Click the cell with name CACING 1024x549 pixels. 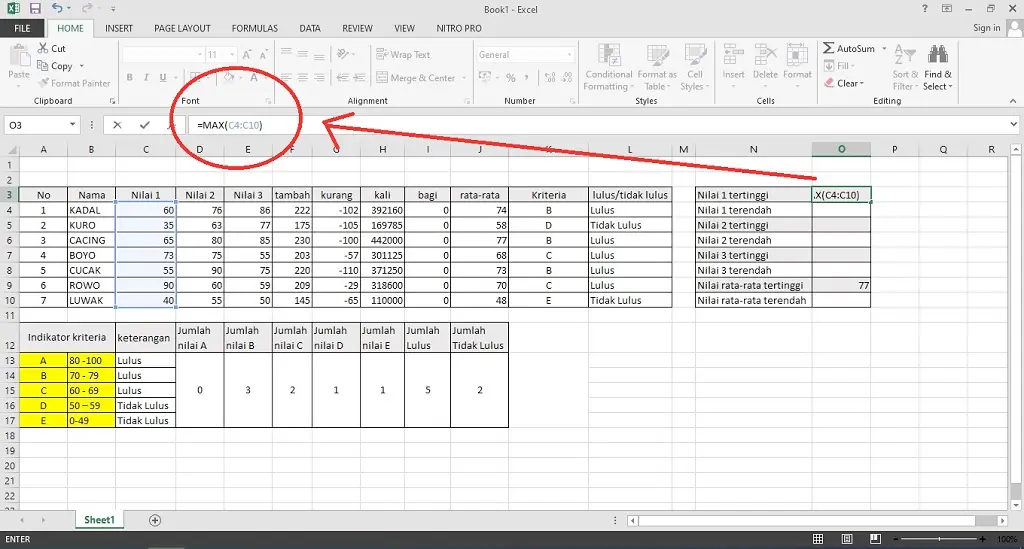(91, 240)
